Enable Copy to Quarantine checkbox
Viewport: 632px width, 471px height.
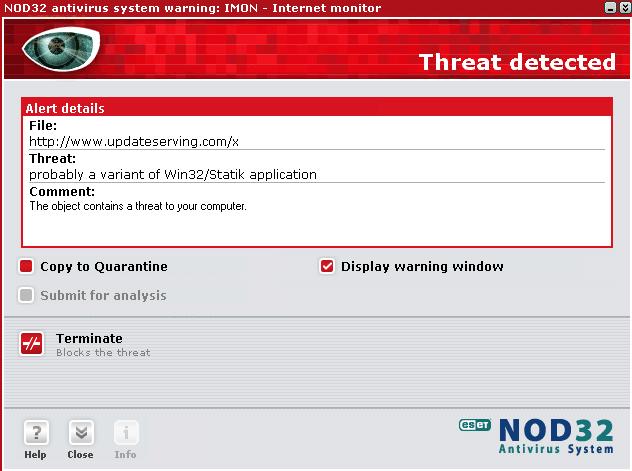(26, 266)
